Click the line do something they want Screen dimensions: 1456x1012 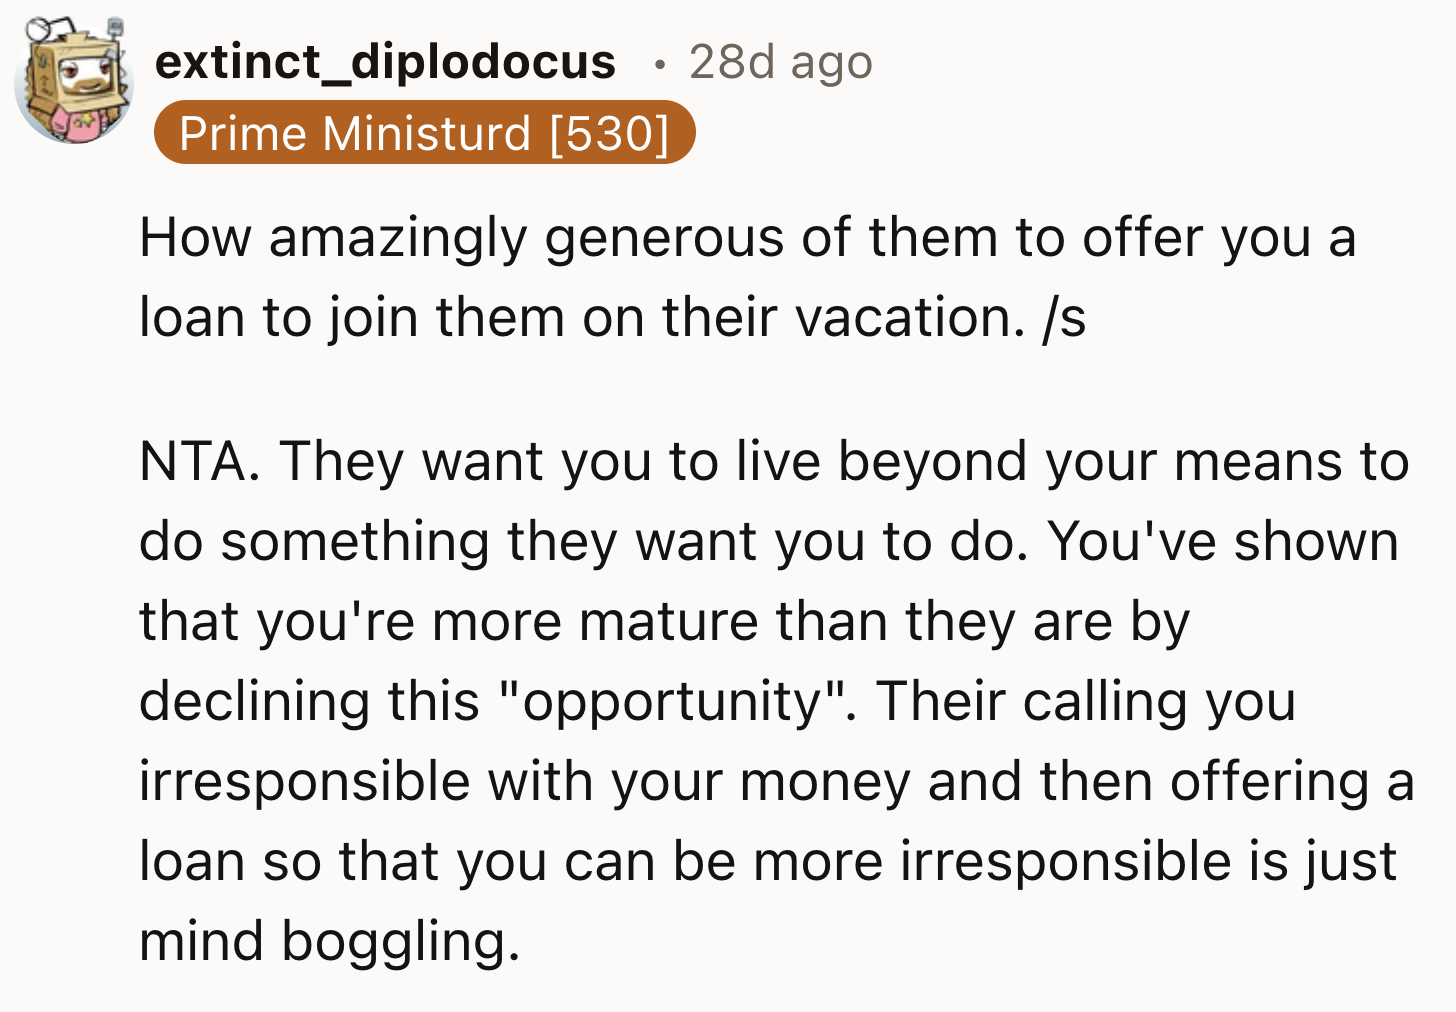769,542
